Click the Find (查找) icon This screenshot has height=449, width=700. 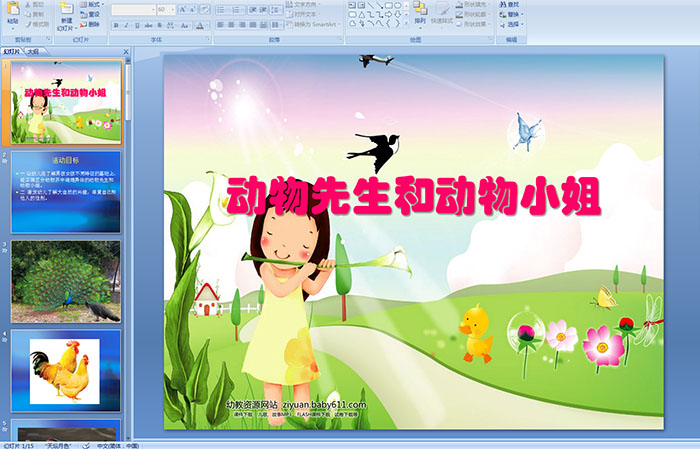(512, 4)
